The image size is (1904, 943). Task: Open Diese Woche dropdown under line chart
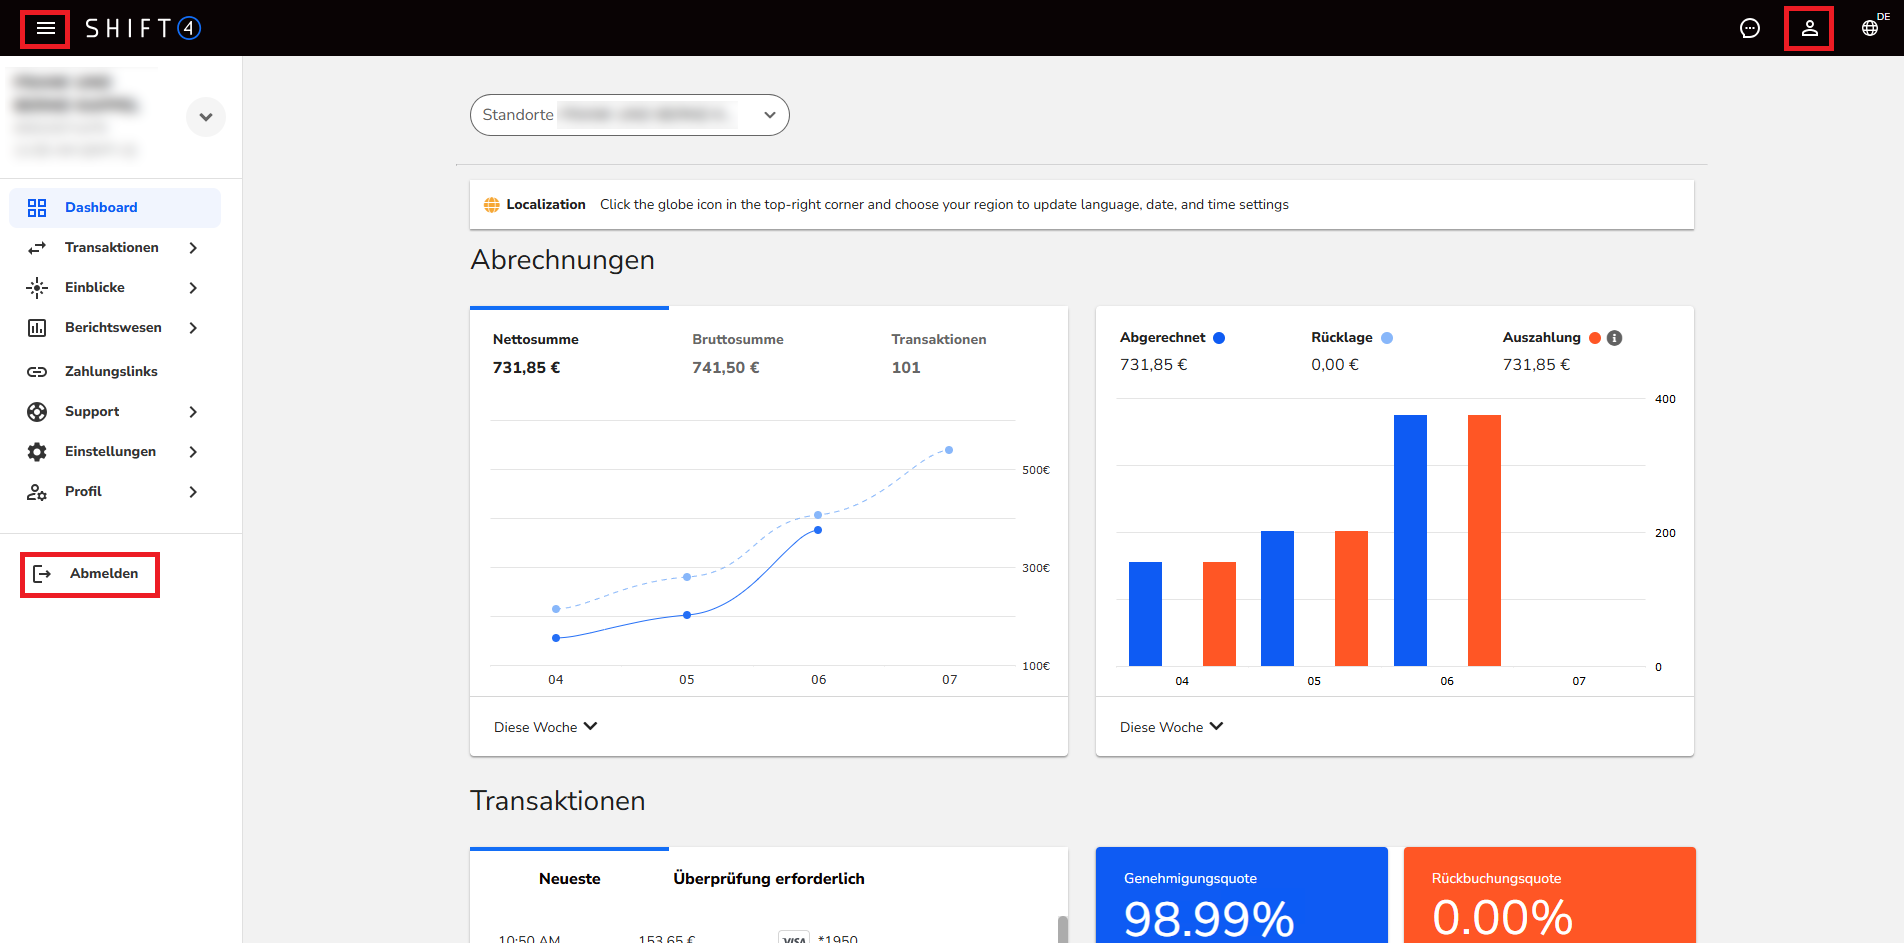coord(545,727)
